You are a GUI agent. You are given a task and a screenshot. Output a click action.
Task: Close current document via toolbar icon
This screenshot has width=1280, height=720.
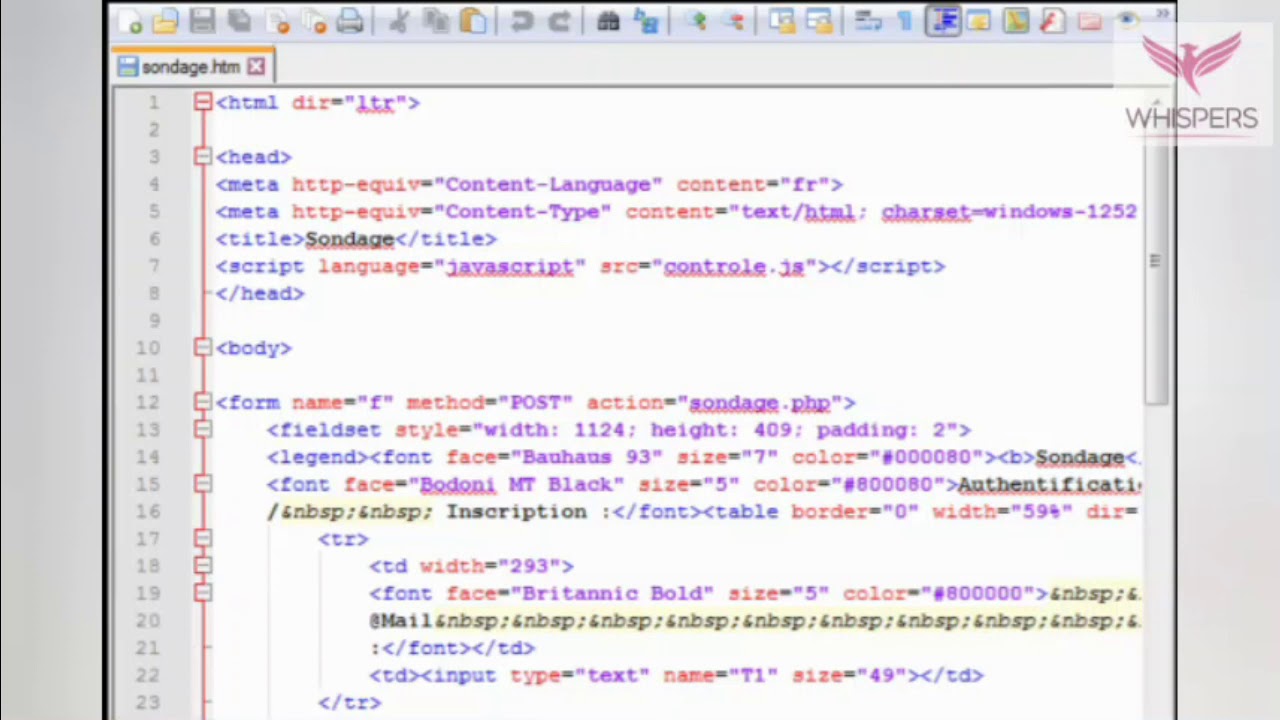277,21
